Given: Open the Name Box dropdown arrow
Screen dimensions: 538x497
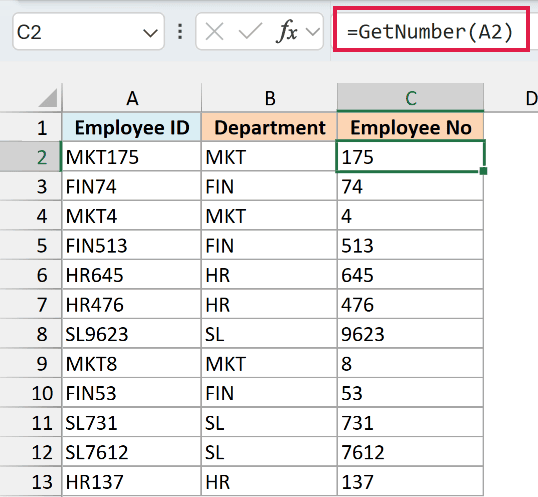Looking at the screenshot, I should pos(150,33).
